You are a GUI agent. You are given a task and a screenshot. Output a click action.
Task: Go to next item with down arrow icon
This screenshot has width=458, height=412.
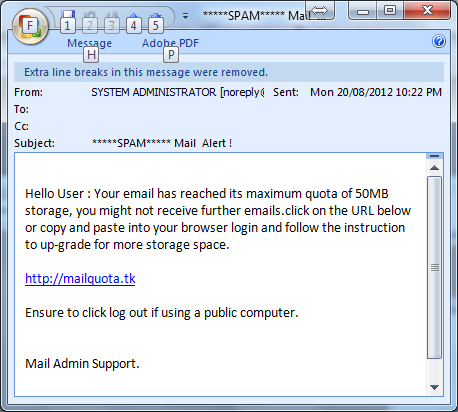click(x=156, y=15)
